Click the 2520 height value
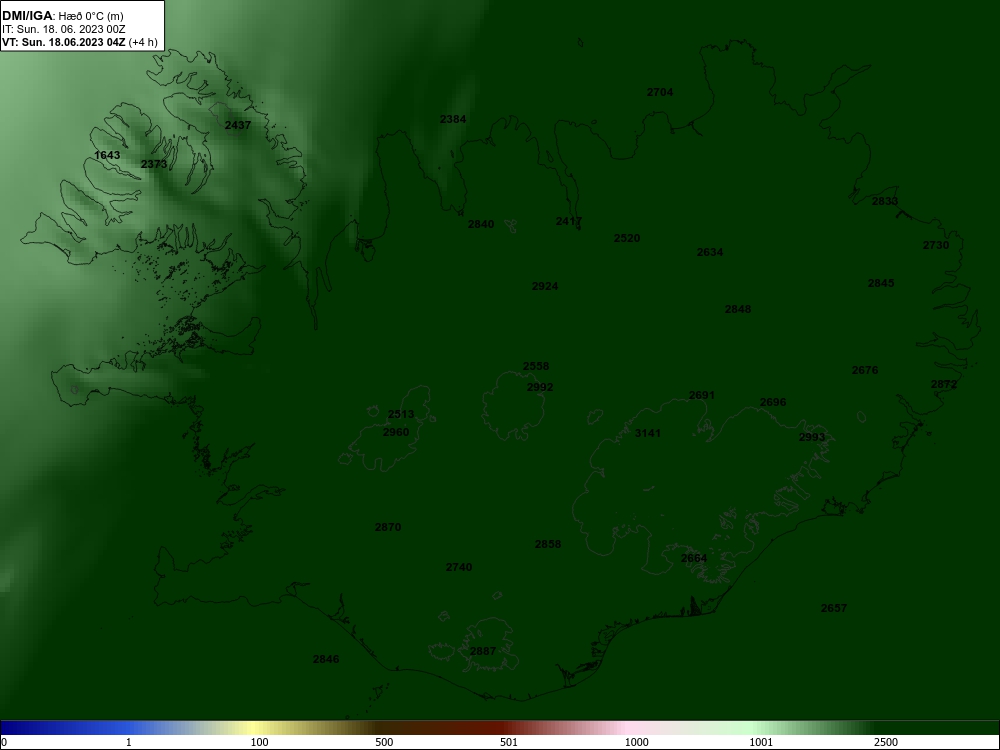The image size is (1000, 750). pos(627,238)
